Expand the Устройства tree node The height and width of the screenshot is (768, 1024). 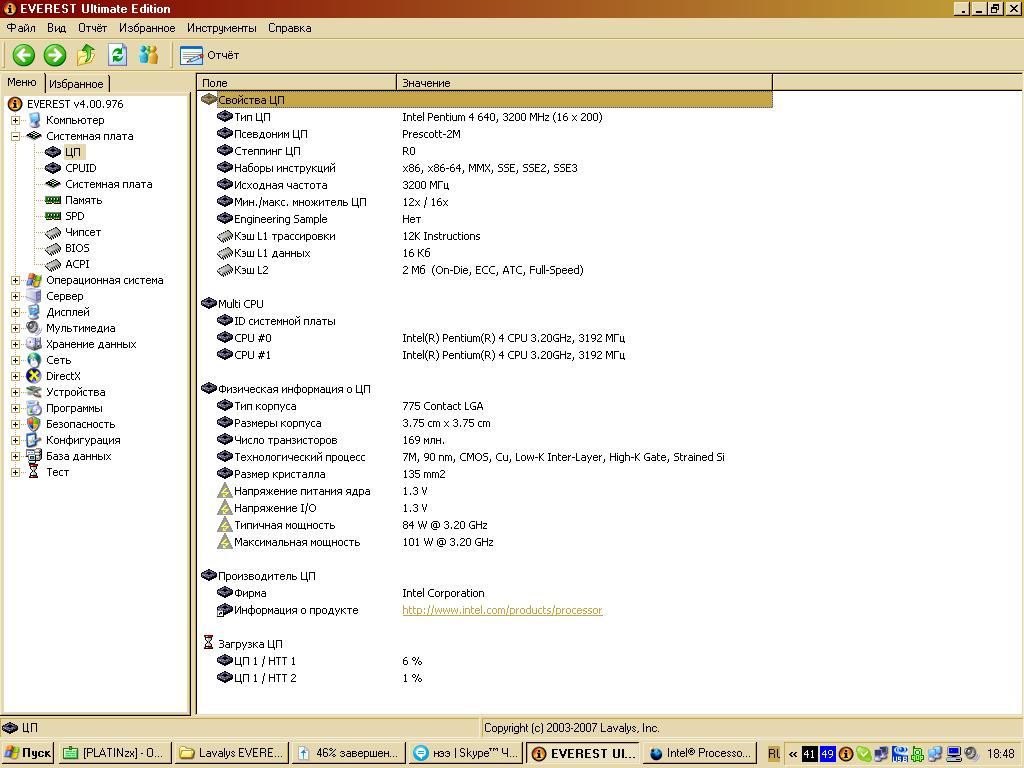pyautogui.click(x=15, y=392)
